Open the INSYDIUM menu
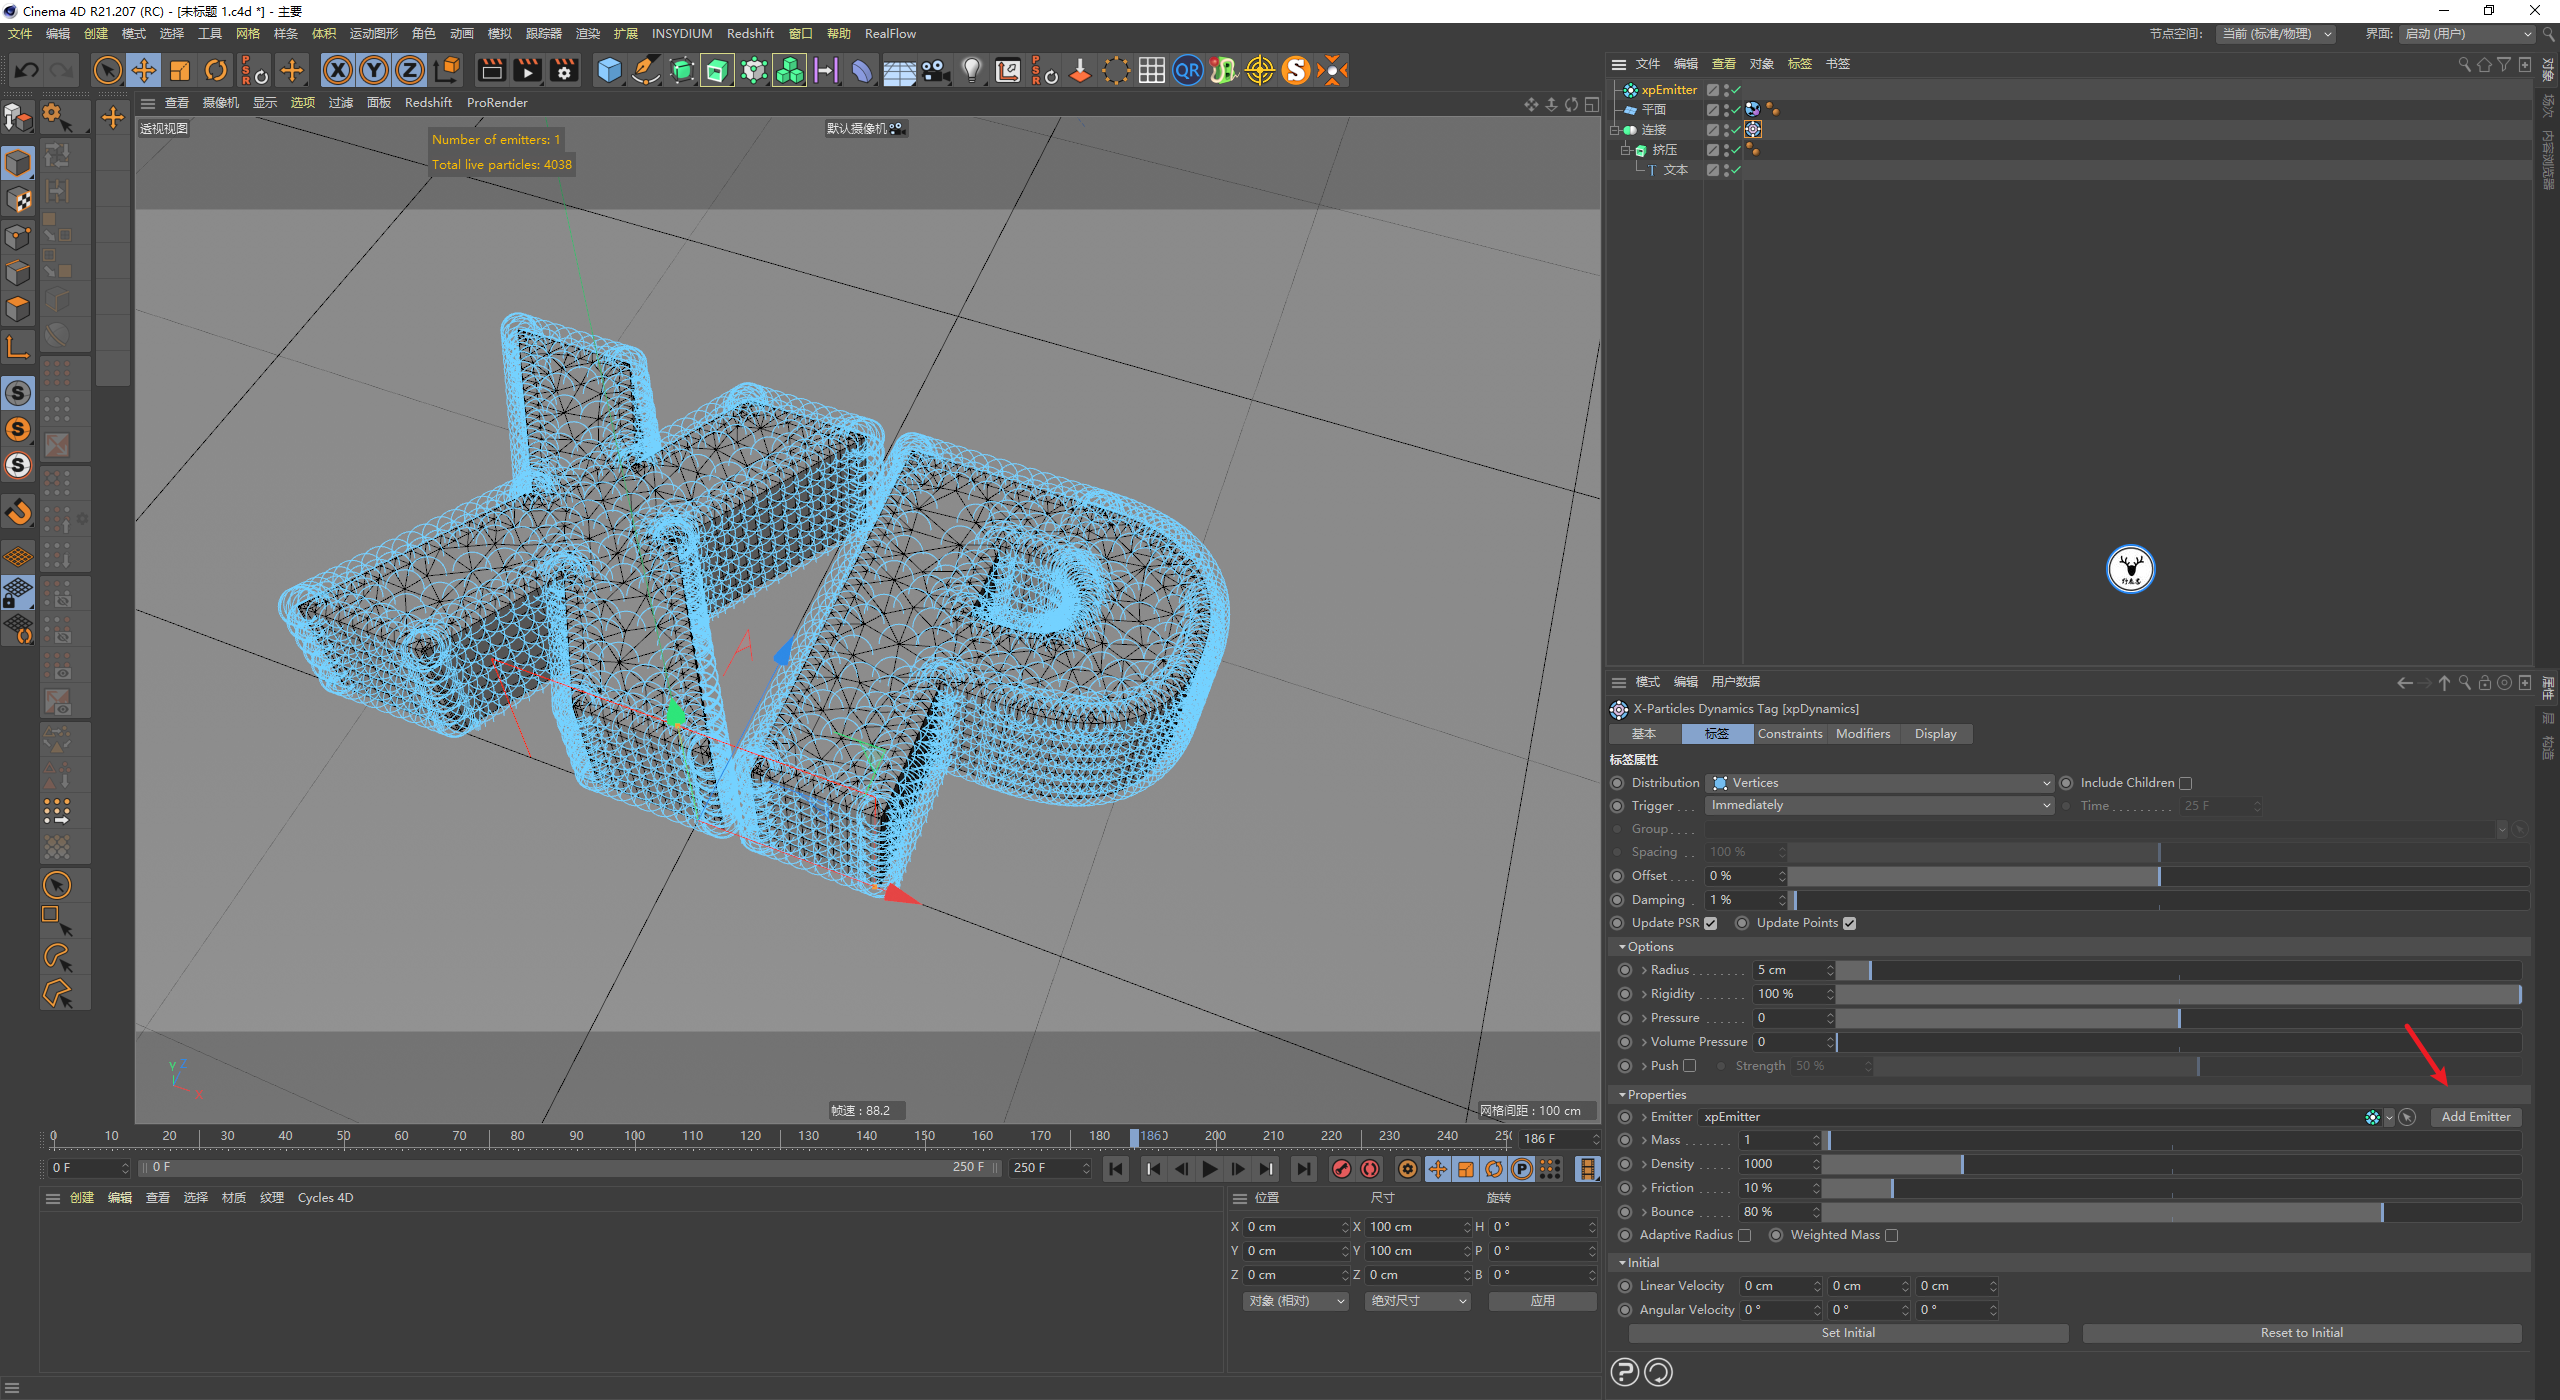The width and height of the screenshot is (2560, 1400). coord(681,34)
